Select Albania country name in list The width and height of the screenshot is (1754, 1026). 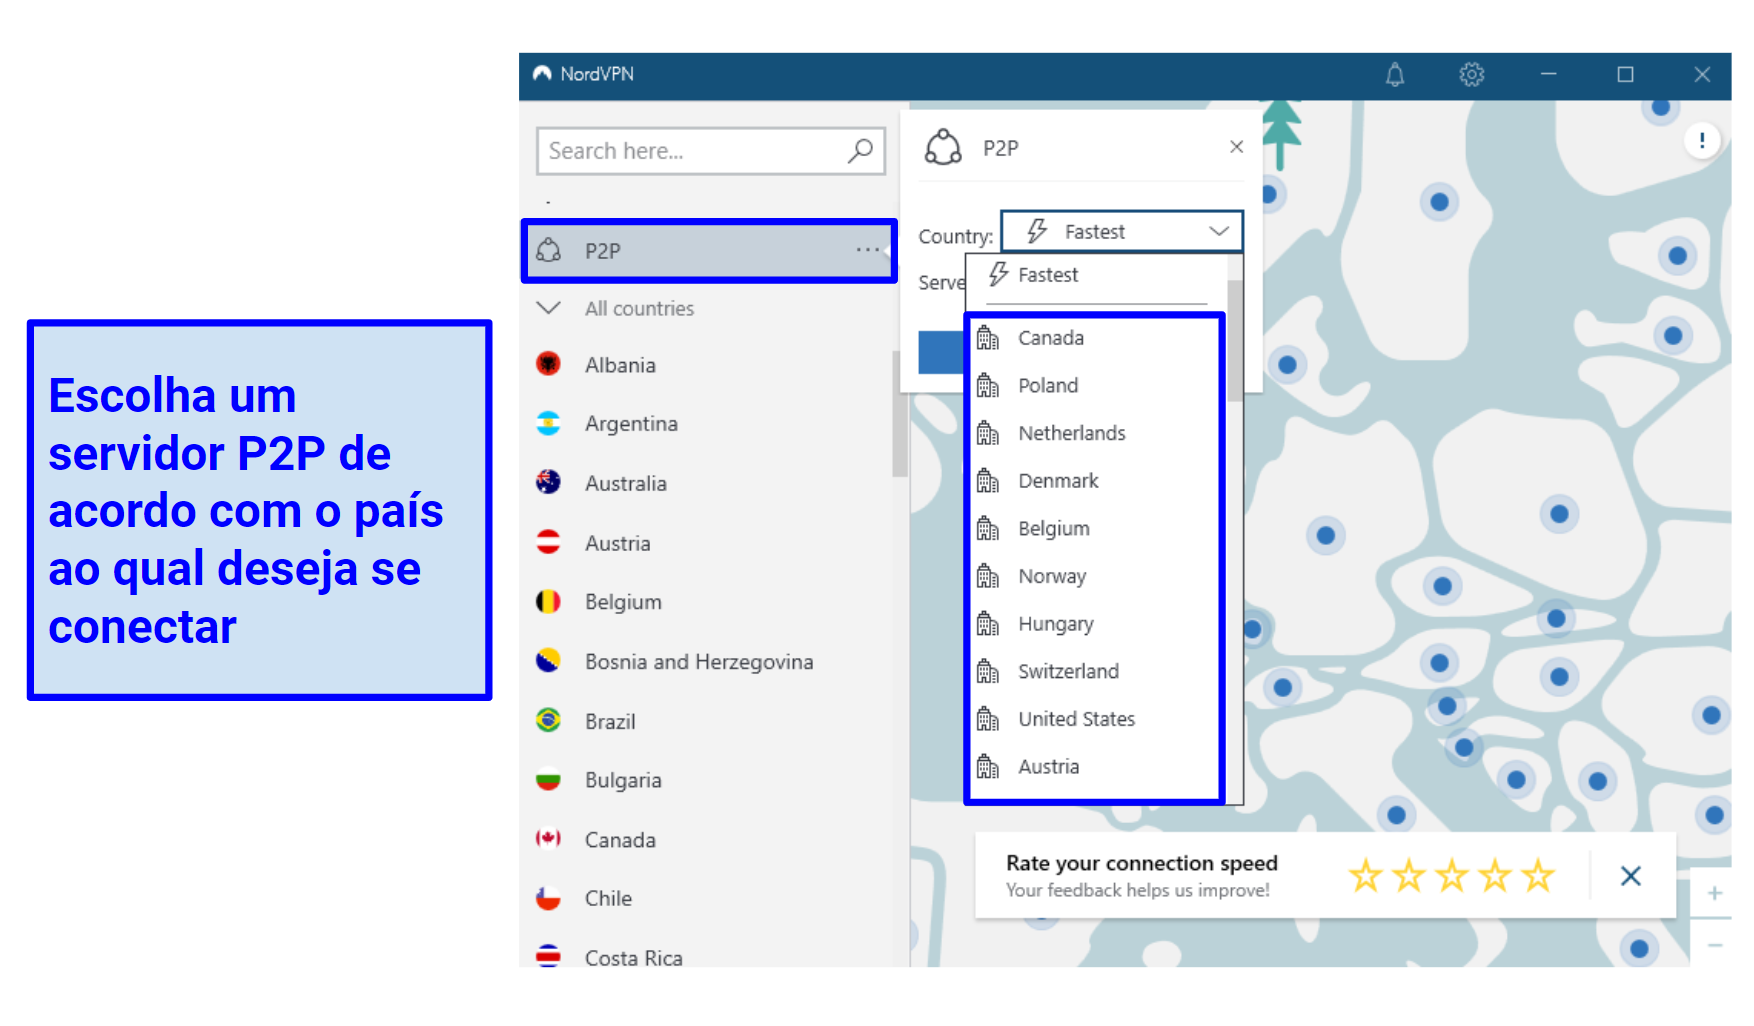620,365
